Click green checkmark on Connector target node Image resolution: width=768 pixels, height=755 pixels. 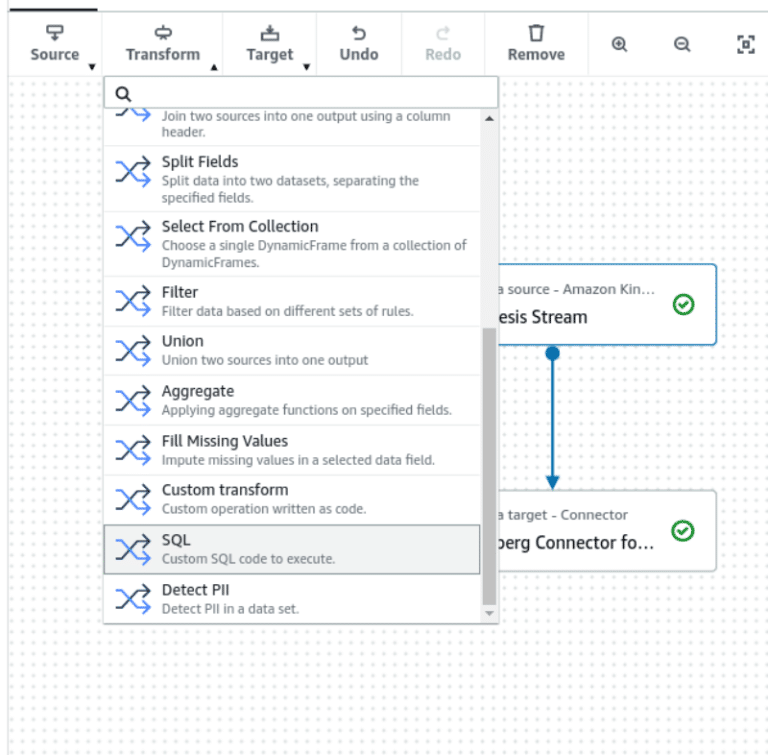683,530
